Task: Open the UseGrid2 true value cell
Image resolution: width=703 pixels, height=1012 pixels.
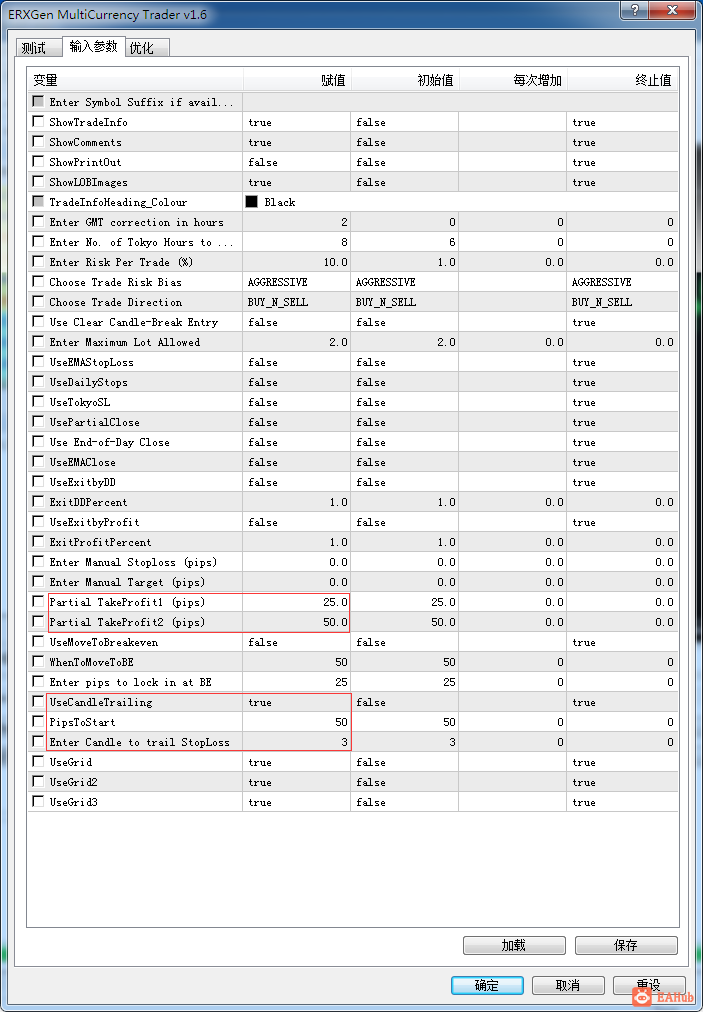Action: point(297,782)
